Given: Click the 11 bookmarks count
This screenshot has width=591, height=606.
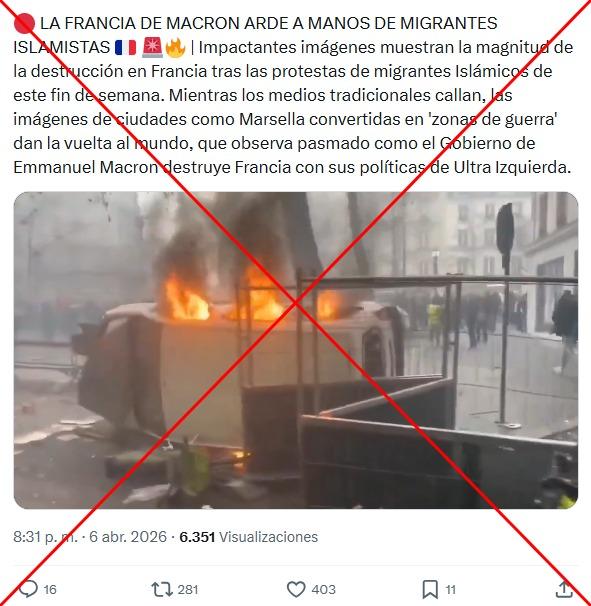Looking at the screenshot, I should [451, 590].
